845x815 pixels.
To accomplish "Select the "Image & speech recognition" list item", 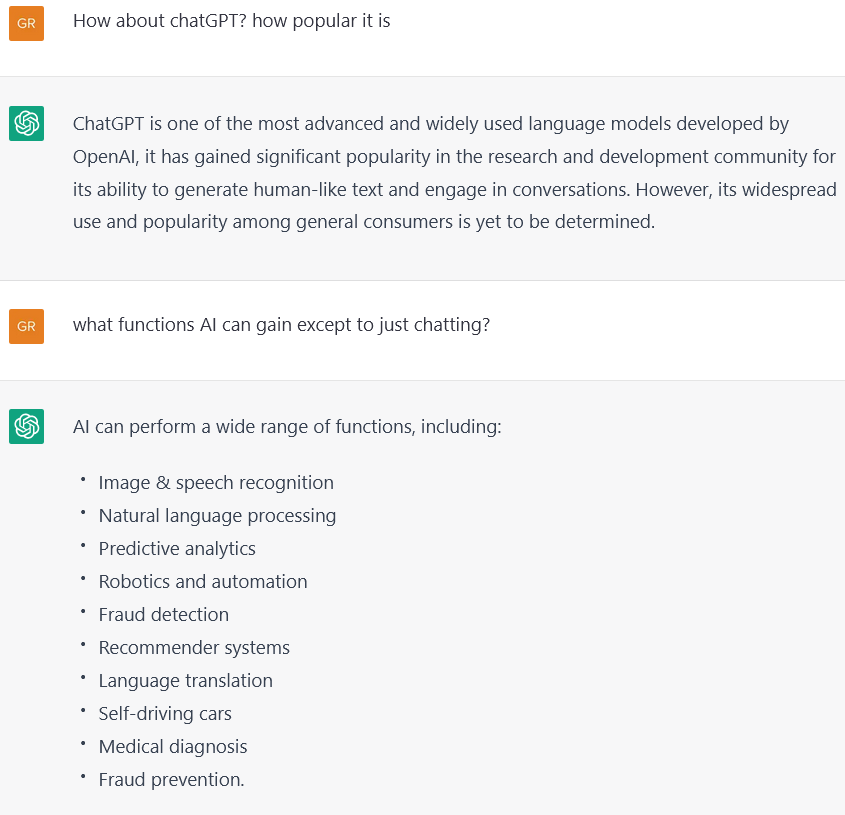I will (216, 483).
